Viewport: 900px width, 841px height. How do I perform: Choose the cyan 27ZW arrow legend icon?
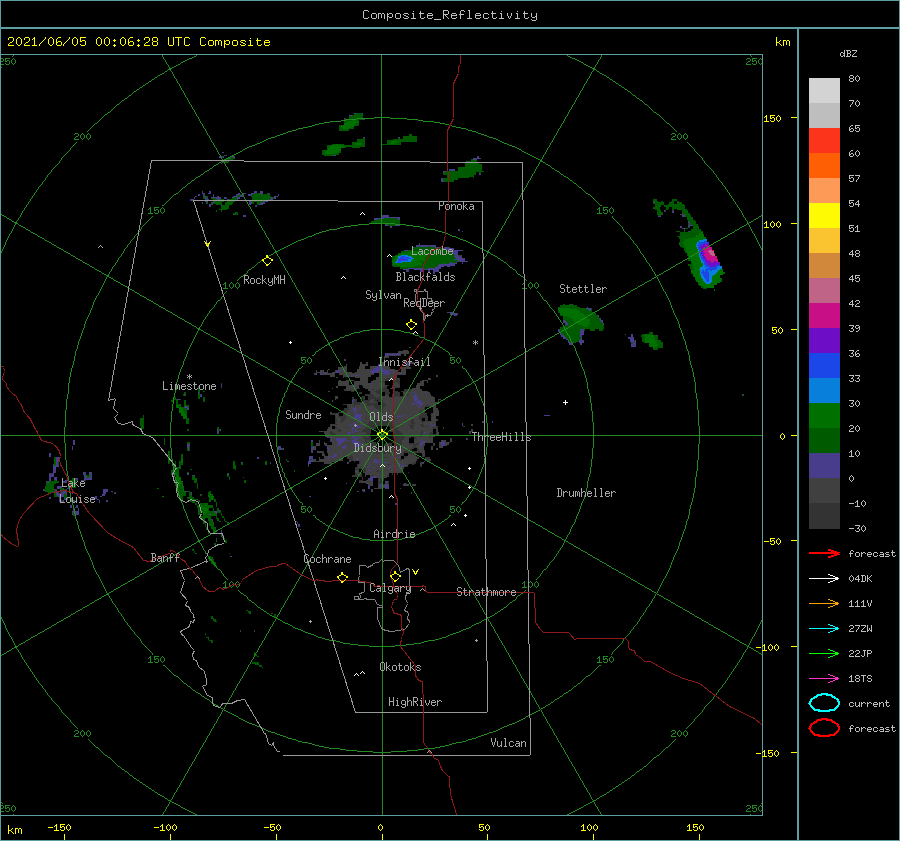click(x=824, y=629)
